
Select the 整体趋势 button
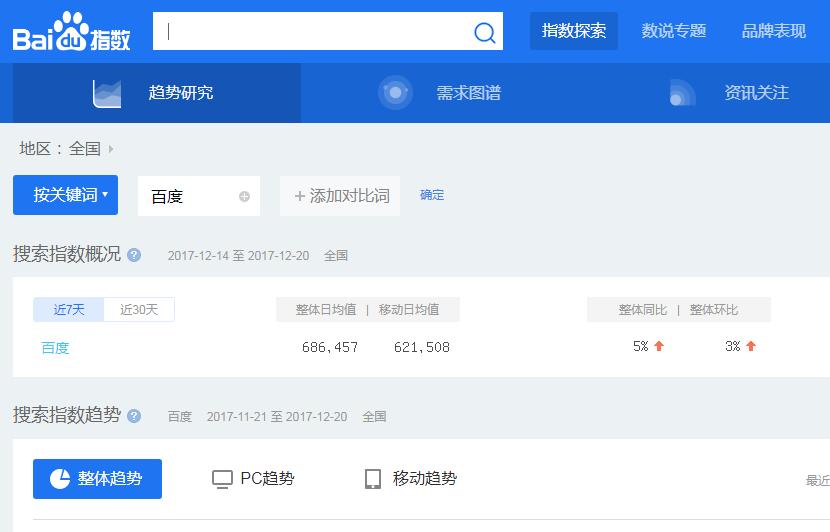(x=97, y=479)
